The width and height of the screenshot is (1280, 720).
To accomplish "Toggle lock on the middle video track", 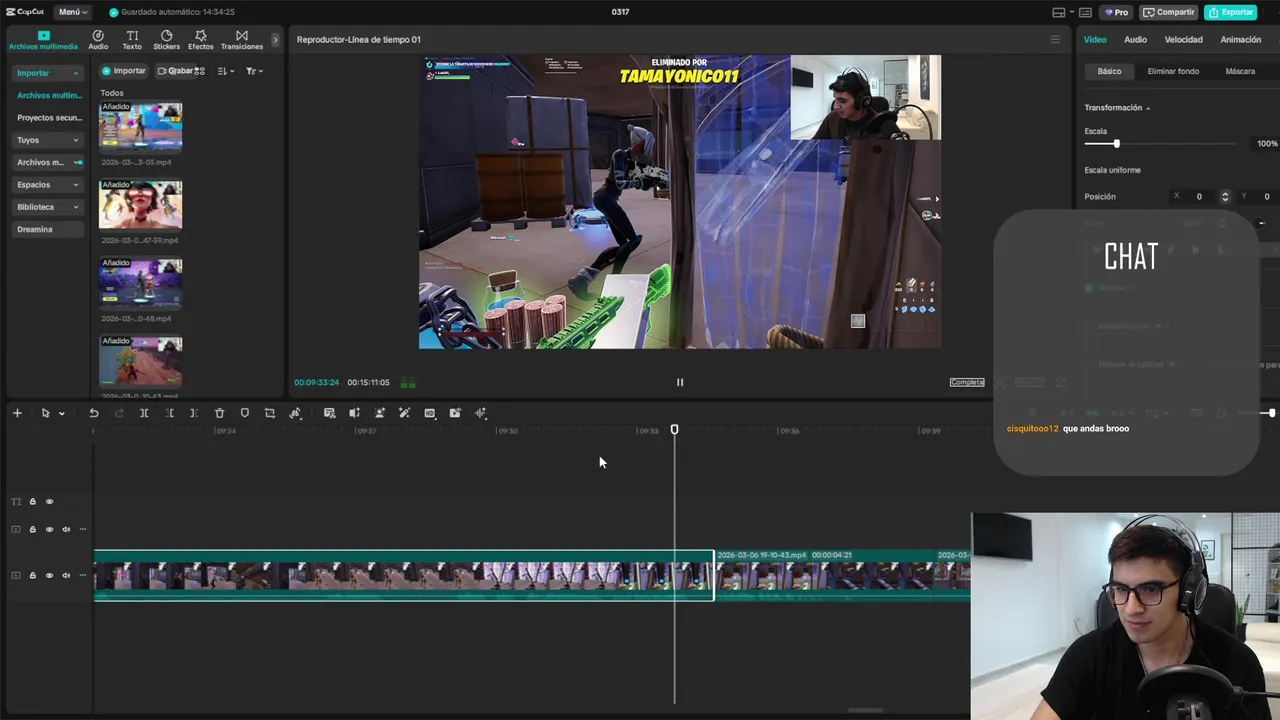I will pos(32,529).
